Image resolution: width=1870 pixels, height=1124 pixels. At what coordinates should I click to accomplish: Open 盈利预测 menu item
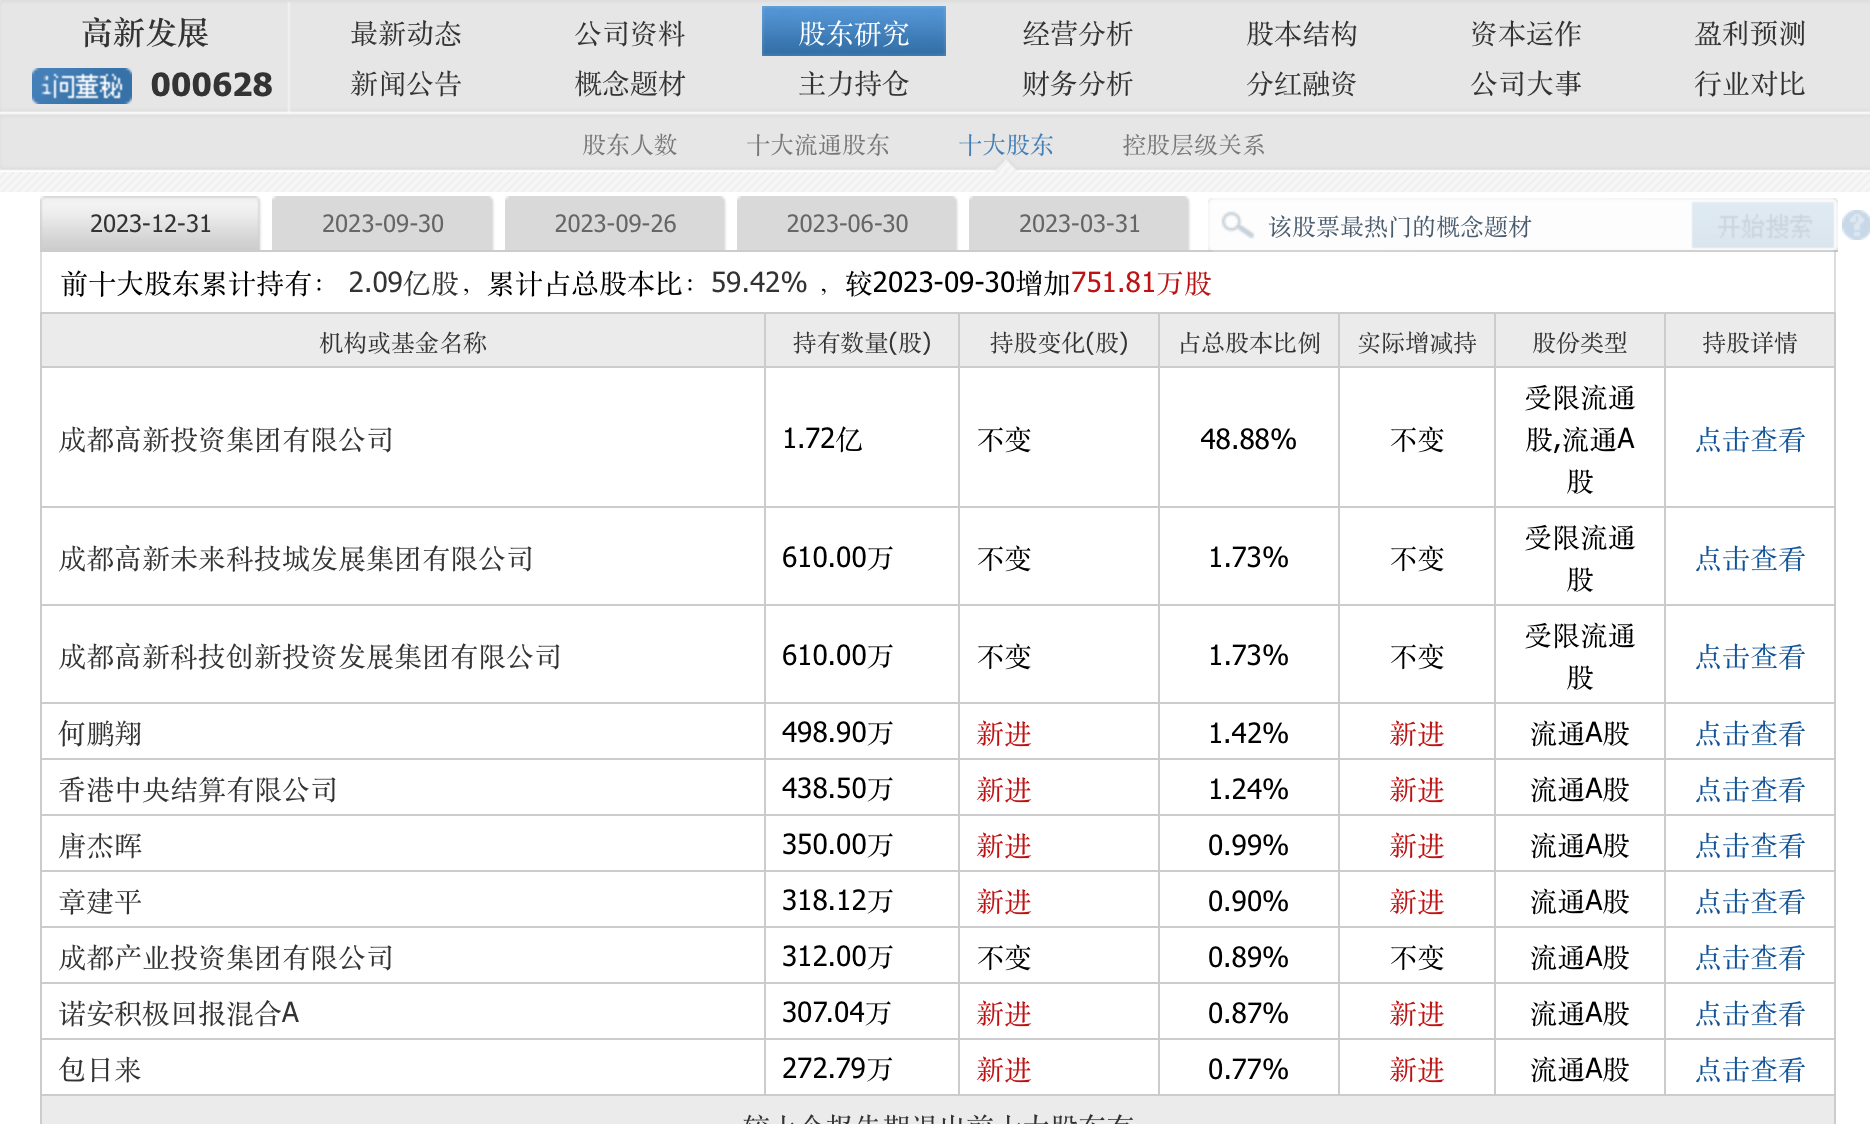[x=1749, y=33]
